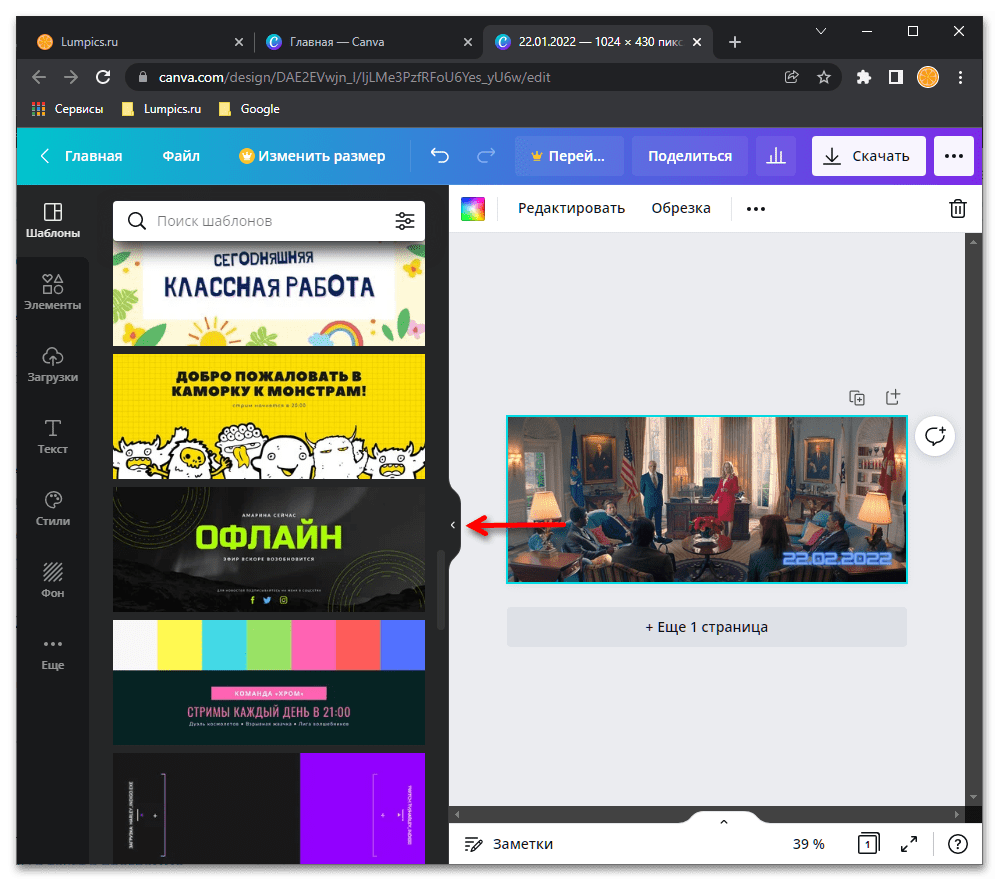Screen dimensions: 999x881
Task: Open the rainbow color picker swatch
Action: 473,208
